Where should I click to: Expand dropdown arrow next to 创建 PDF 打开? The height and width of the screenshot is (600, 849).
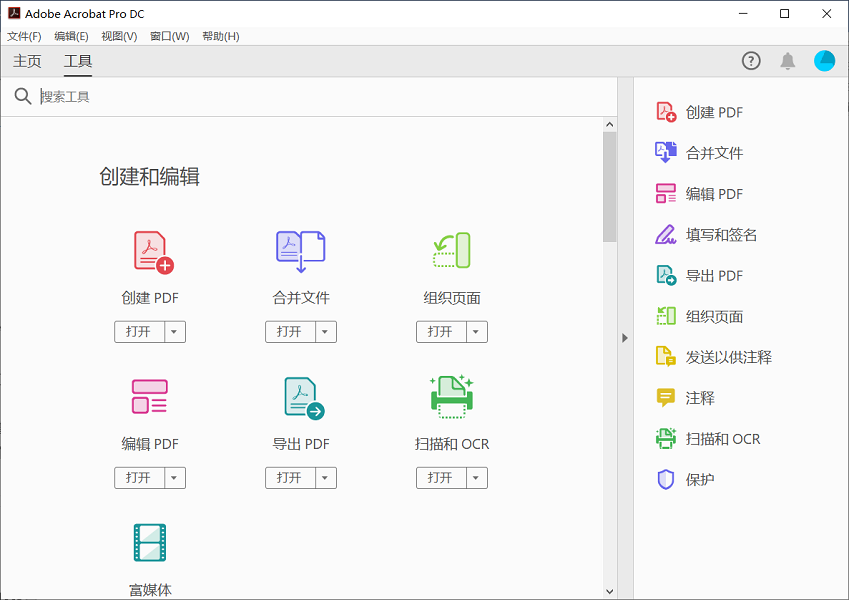[174, 332]
